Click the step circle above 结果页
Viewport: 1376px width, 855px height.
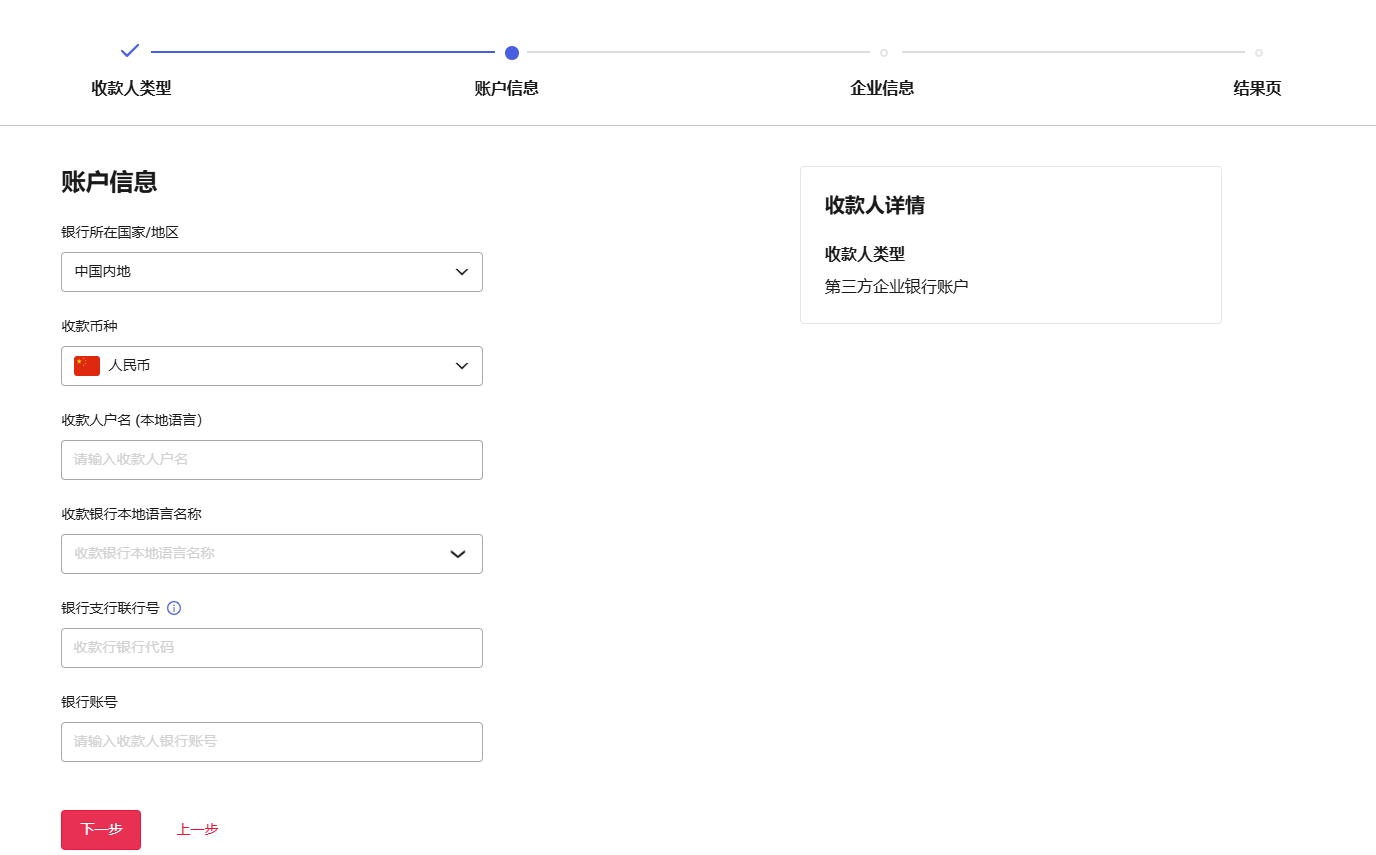pyautogui.click(x=1258, y=53)
